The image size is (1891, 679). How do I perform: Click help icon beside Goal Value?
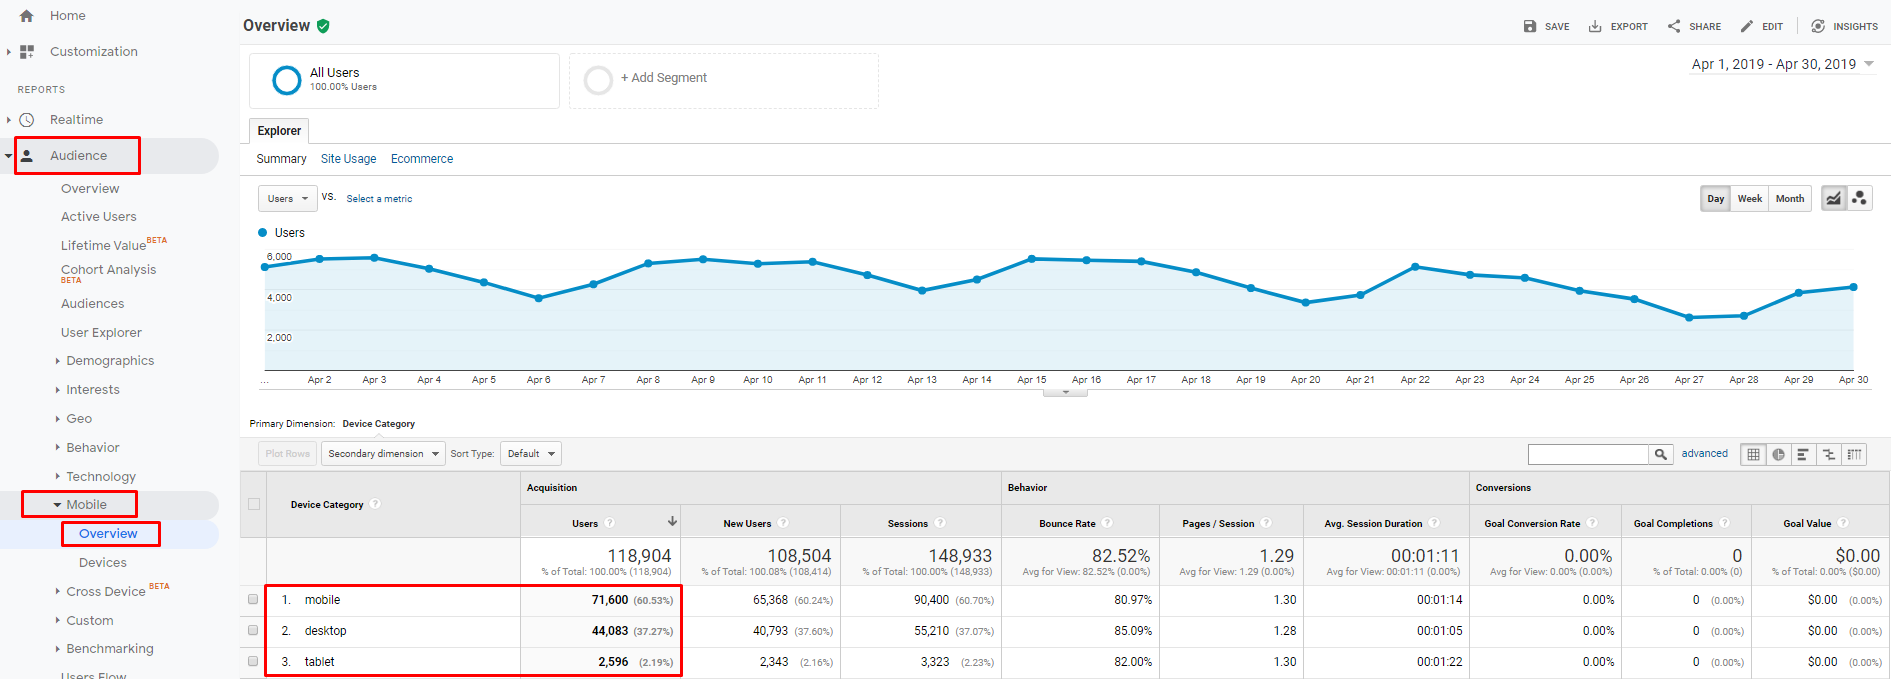[1843, 523]
